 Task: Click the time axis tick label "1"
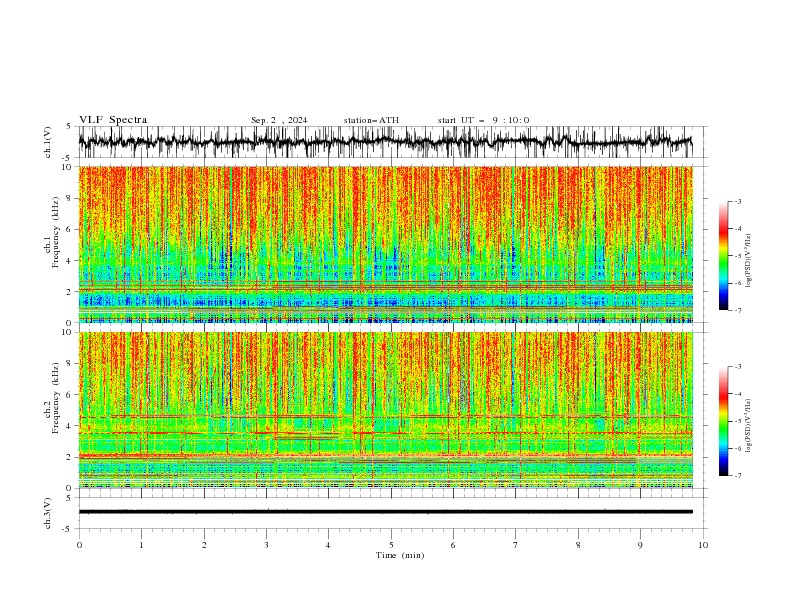[141, 545]
